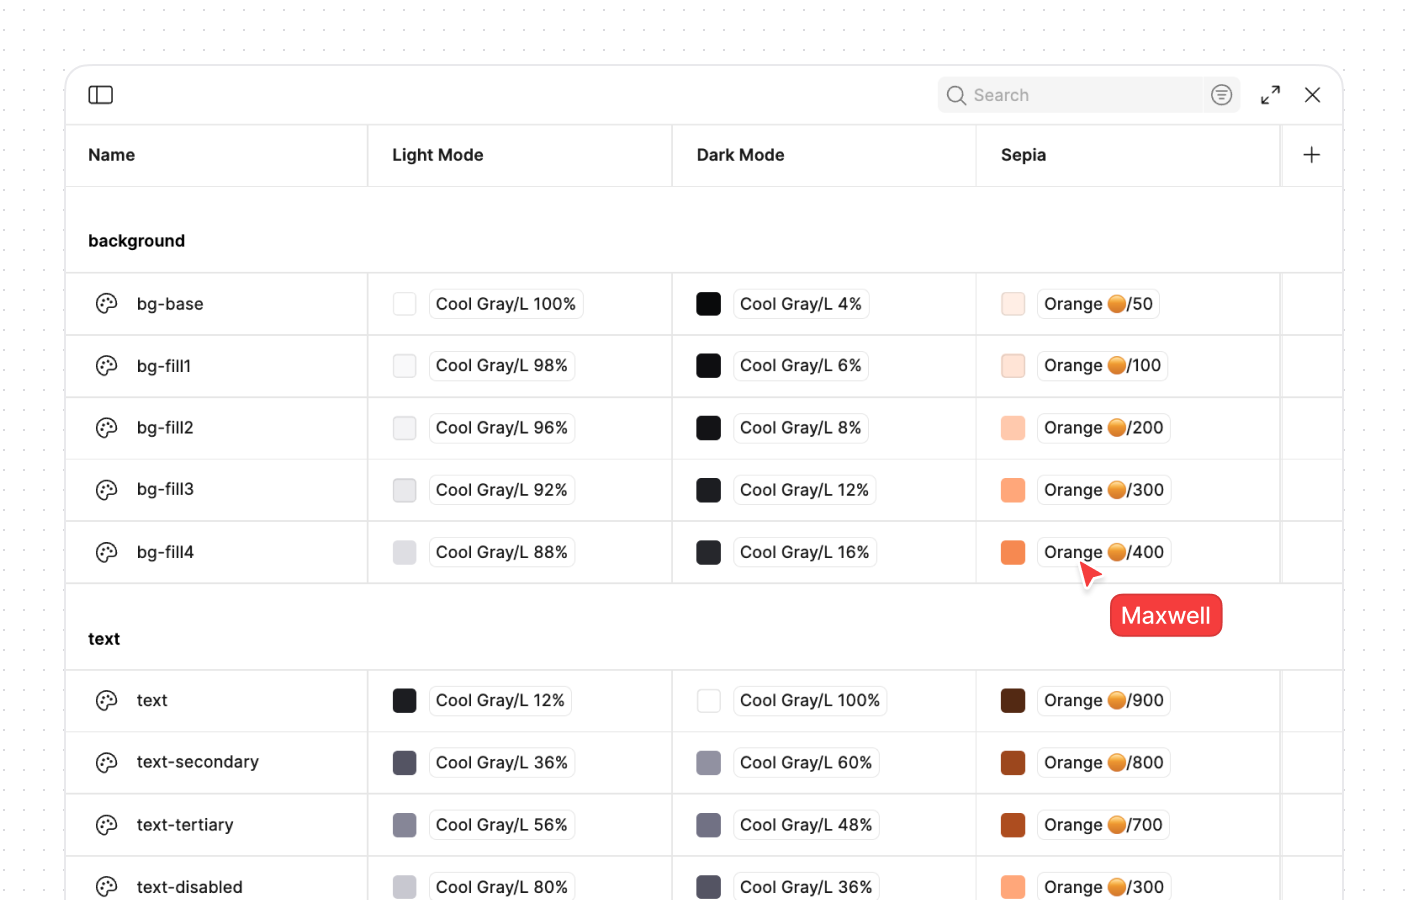Click the palette icon for text-secondary
The width and height of the screenshot is (1408, 900).
pyautogui.click(x=106, y=762)
